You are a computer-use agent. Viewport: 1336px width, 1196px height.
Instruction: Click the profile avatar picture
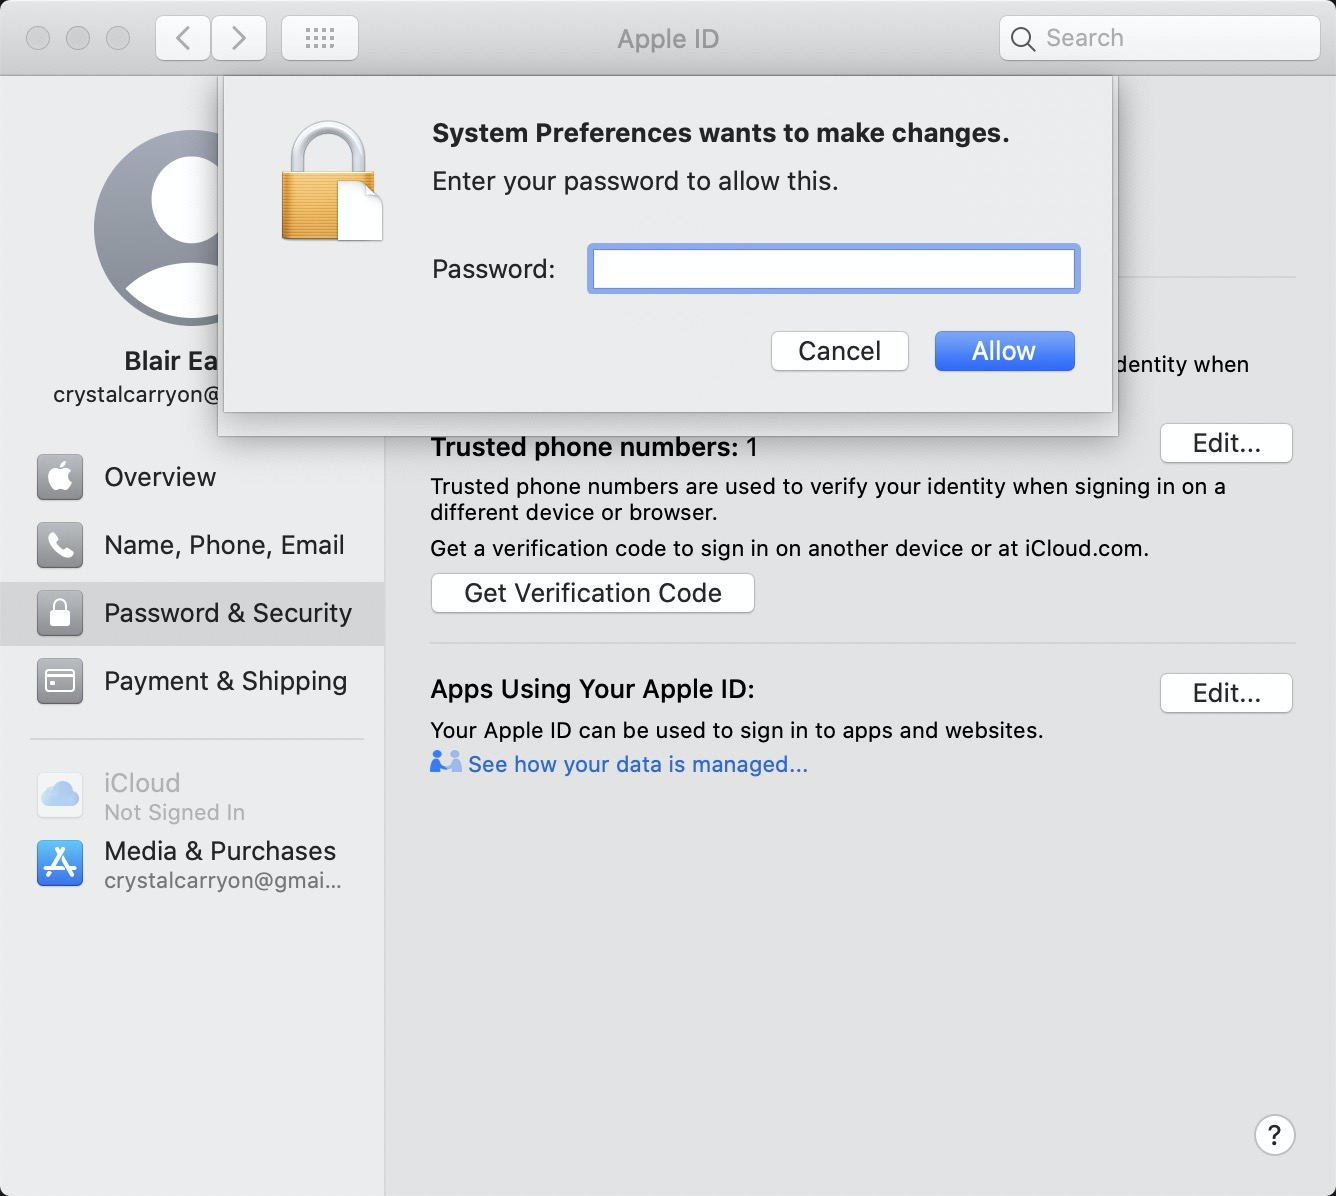pyautogui.click(x=157, y=228)
